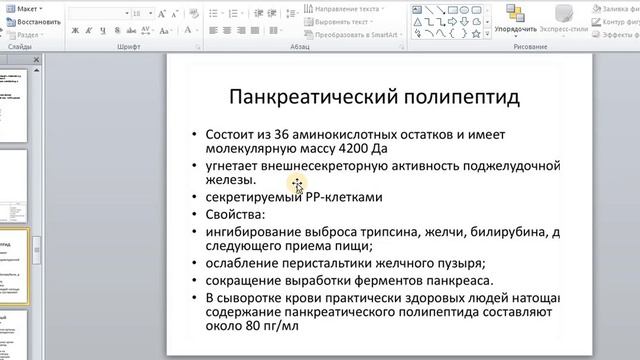Click the slide pane scrollbar thumb

point(37,250)
